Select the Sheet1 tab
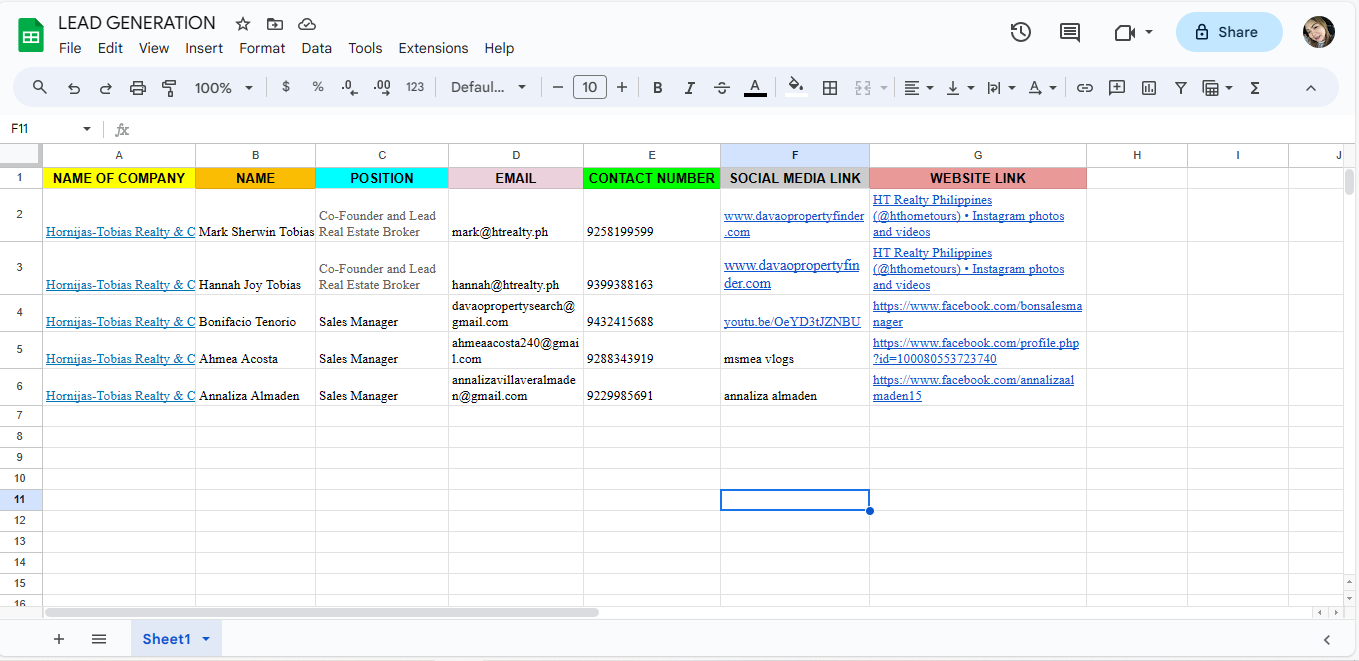Image resolution: width=1359 pixels, height=661 pixels. click(176, 639)
